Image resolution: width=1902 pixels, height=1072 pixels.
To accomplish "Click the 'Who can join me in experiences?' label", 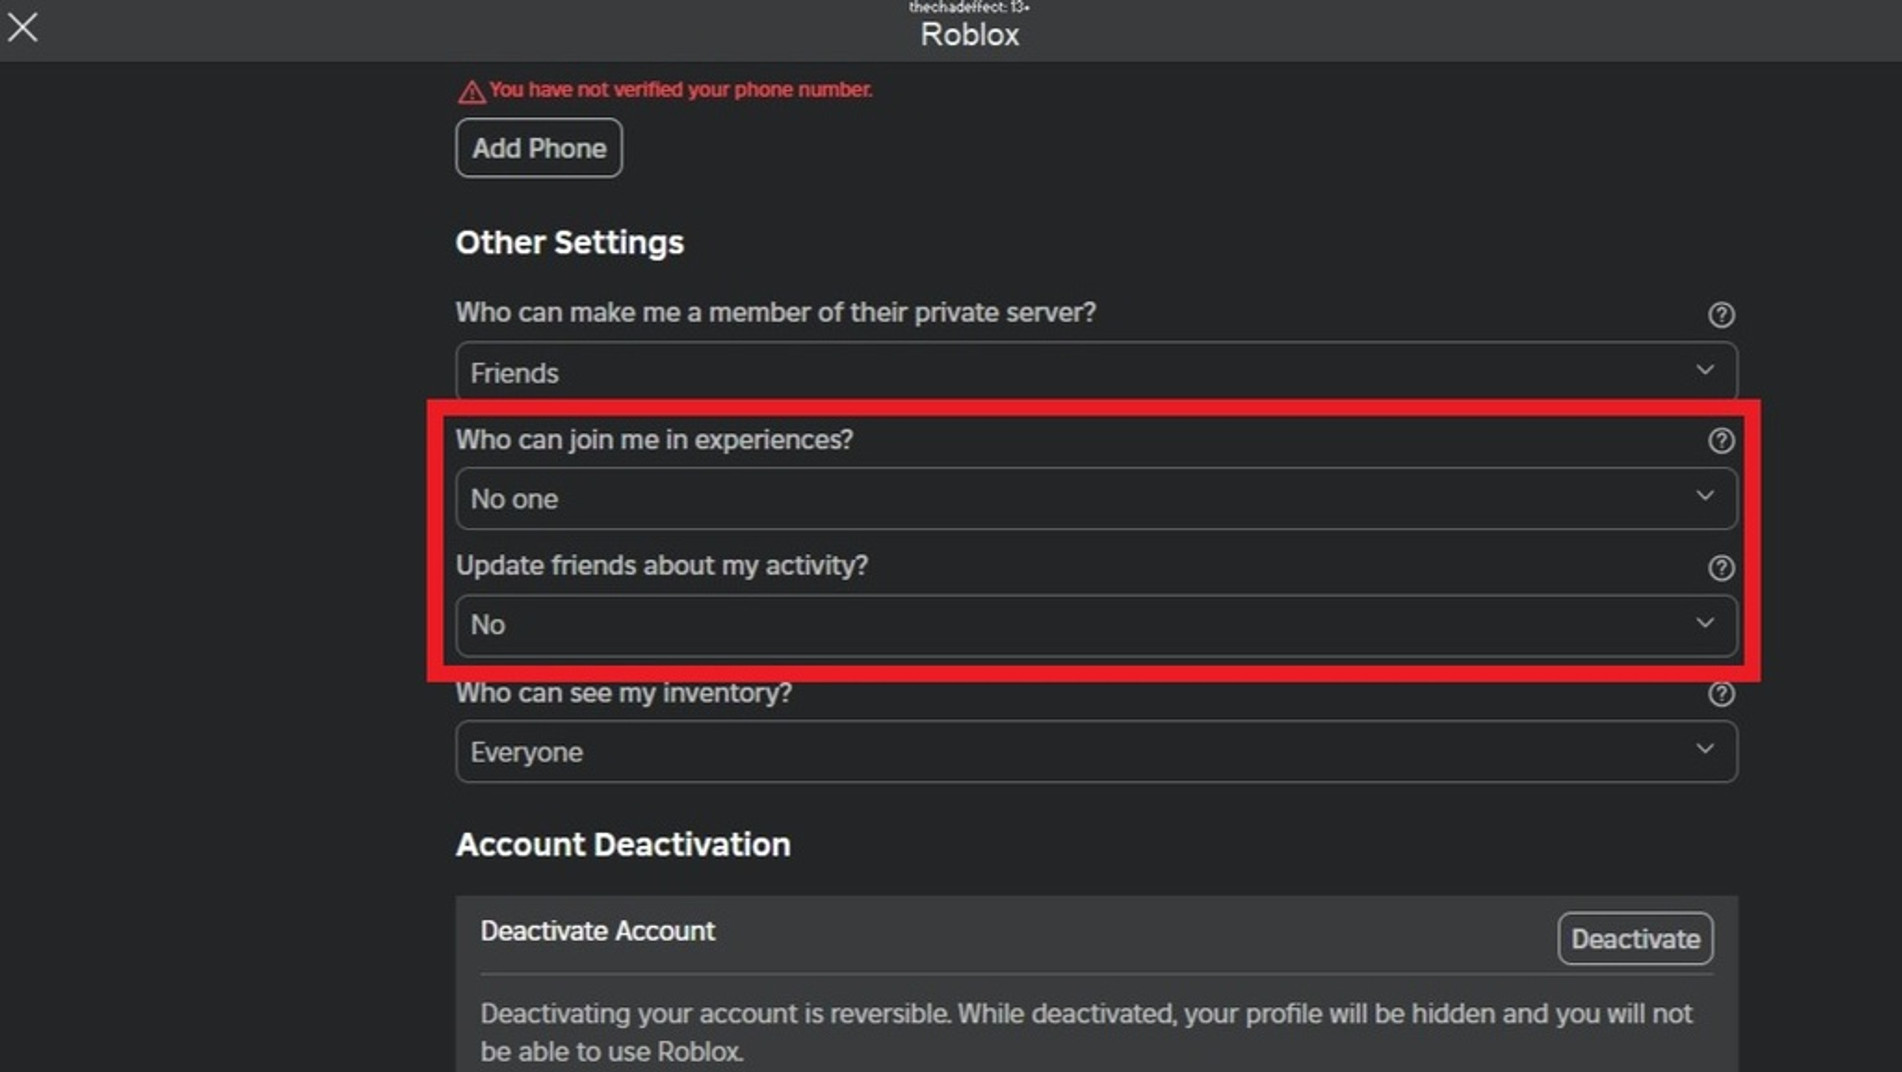I will [654, 440].
